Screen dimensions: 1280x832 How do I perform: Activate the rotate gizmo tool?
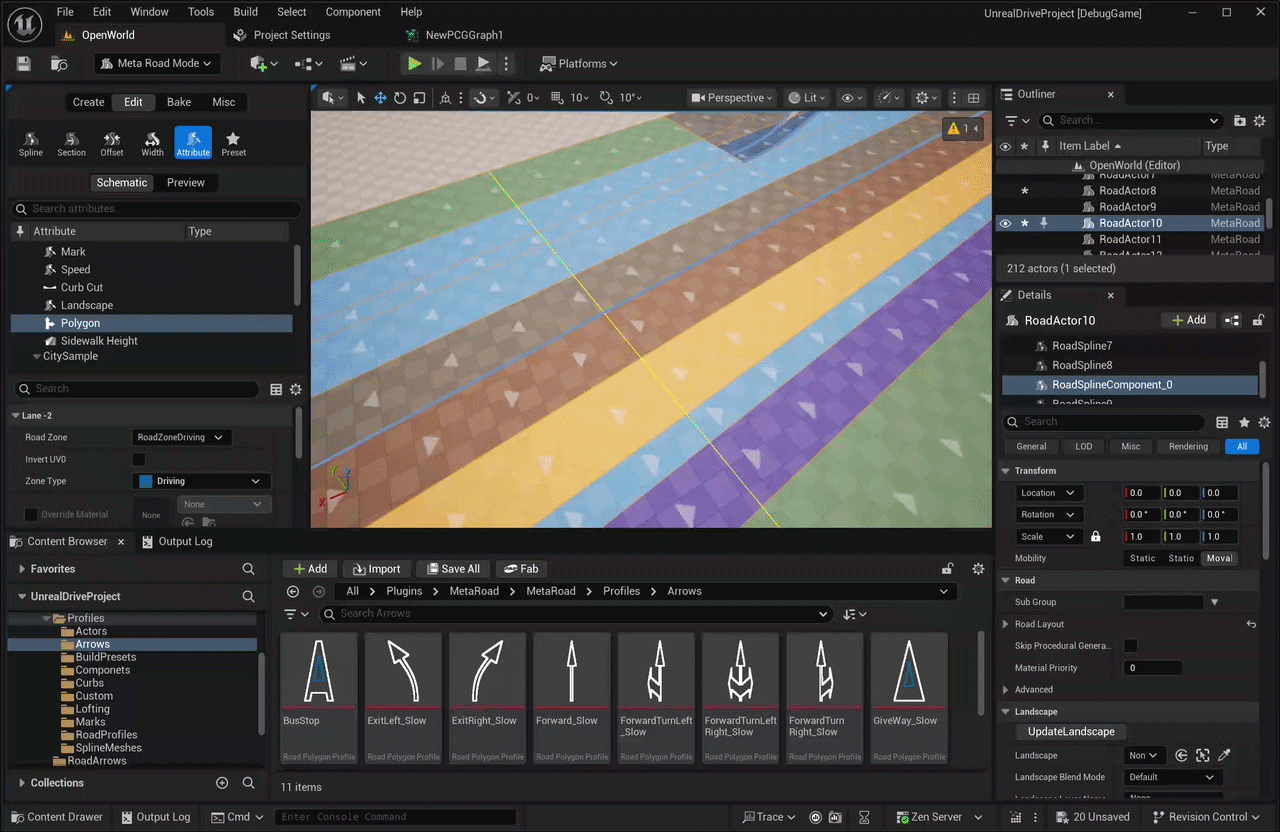[x=400, y=98]
